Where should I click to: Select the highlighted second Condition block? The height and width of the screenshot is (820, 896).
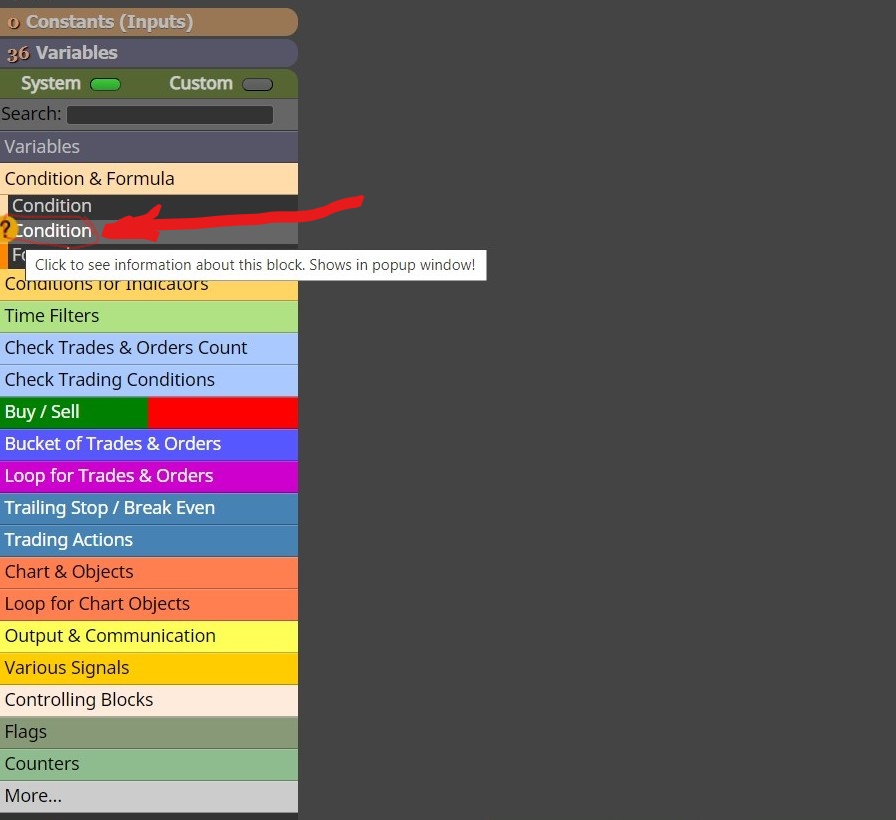coord(153,231)
